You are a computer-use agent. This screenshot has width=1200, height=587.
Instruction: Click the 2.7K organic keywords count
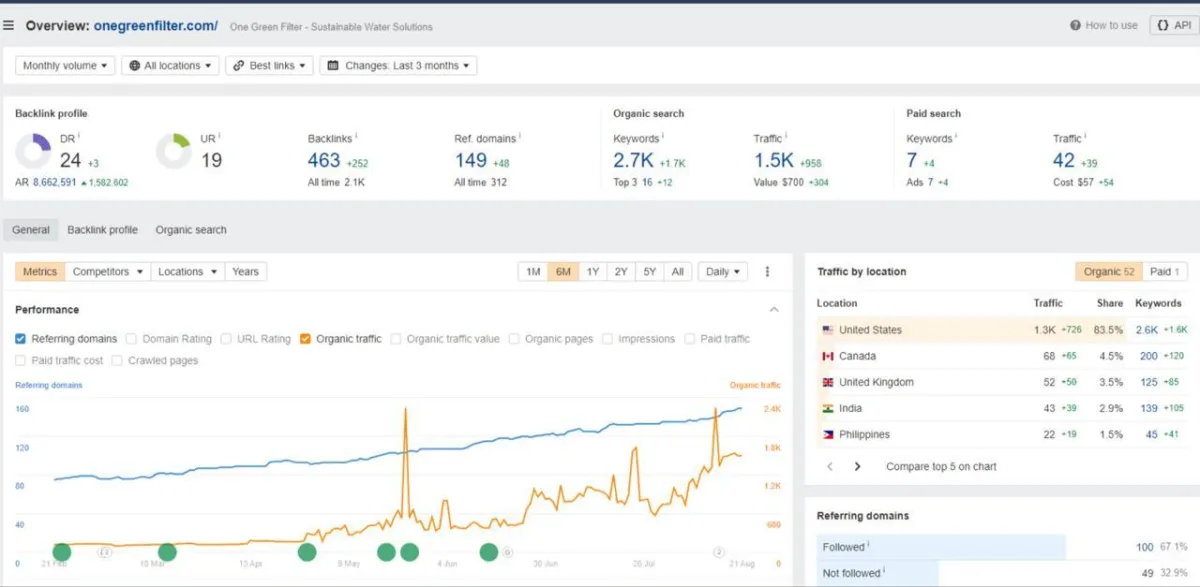[x=633, y=160]
